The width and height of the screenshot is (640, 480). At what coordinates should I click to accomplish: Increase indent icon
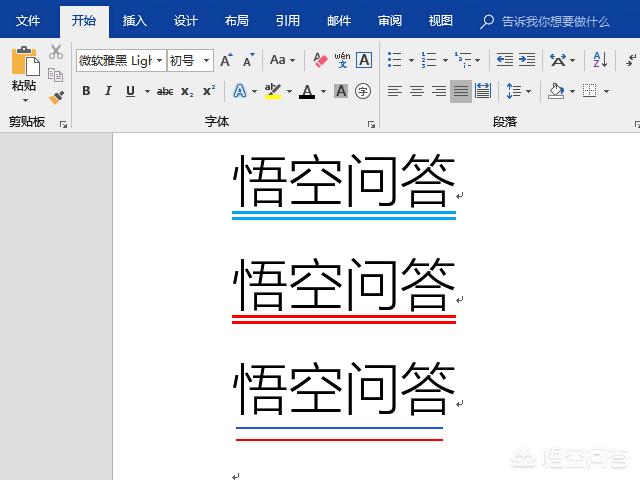coord(527,60)
